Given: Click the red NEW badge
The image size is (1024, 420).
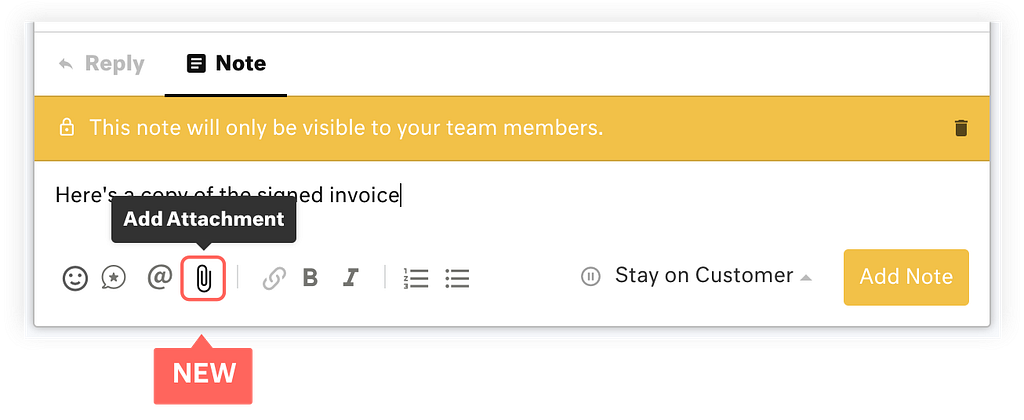Looking at the screenshot, I should click(x=203, y=374).
